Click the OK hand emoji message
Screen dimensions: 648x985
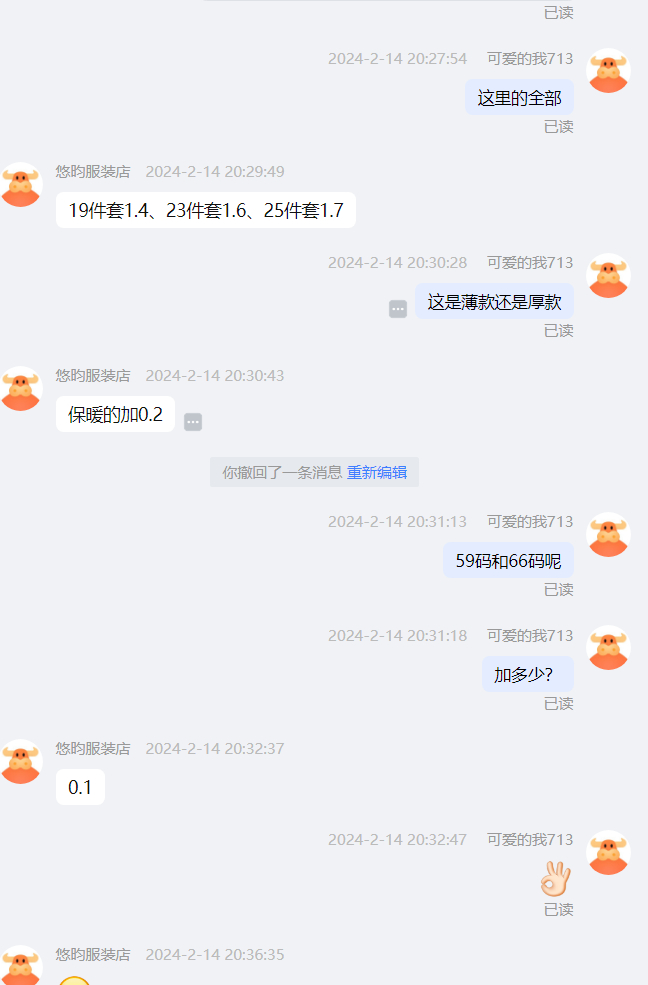pos(556,878)
